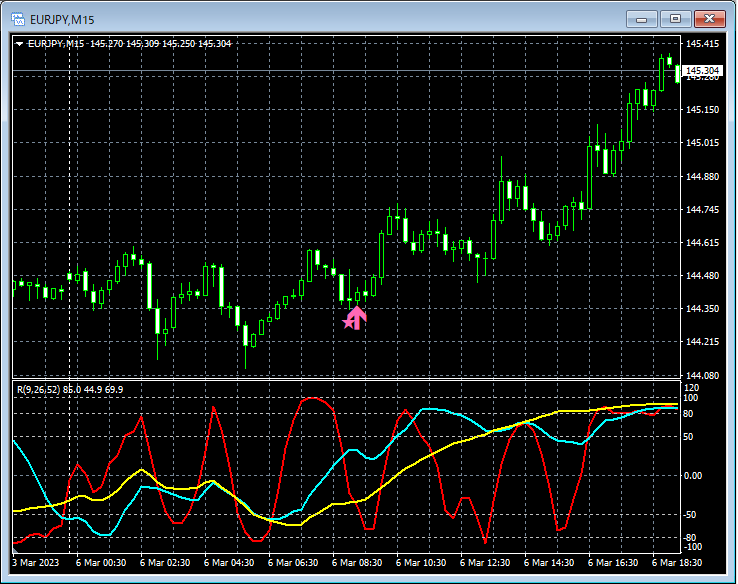This screenshot has height=584, width=738.
Task: Expand the triangle beside EURJPY,M15 chart header
Action: [19, 44]
